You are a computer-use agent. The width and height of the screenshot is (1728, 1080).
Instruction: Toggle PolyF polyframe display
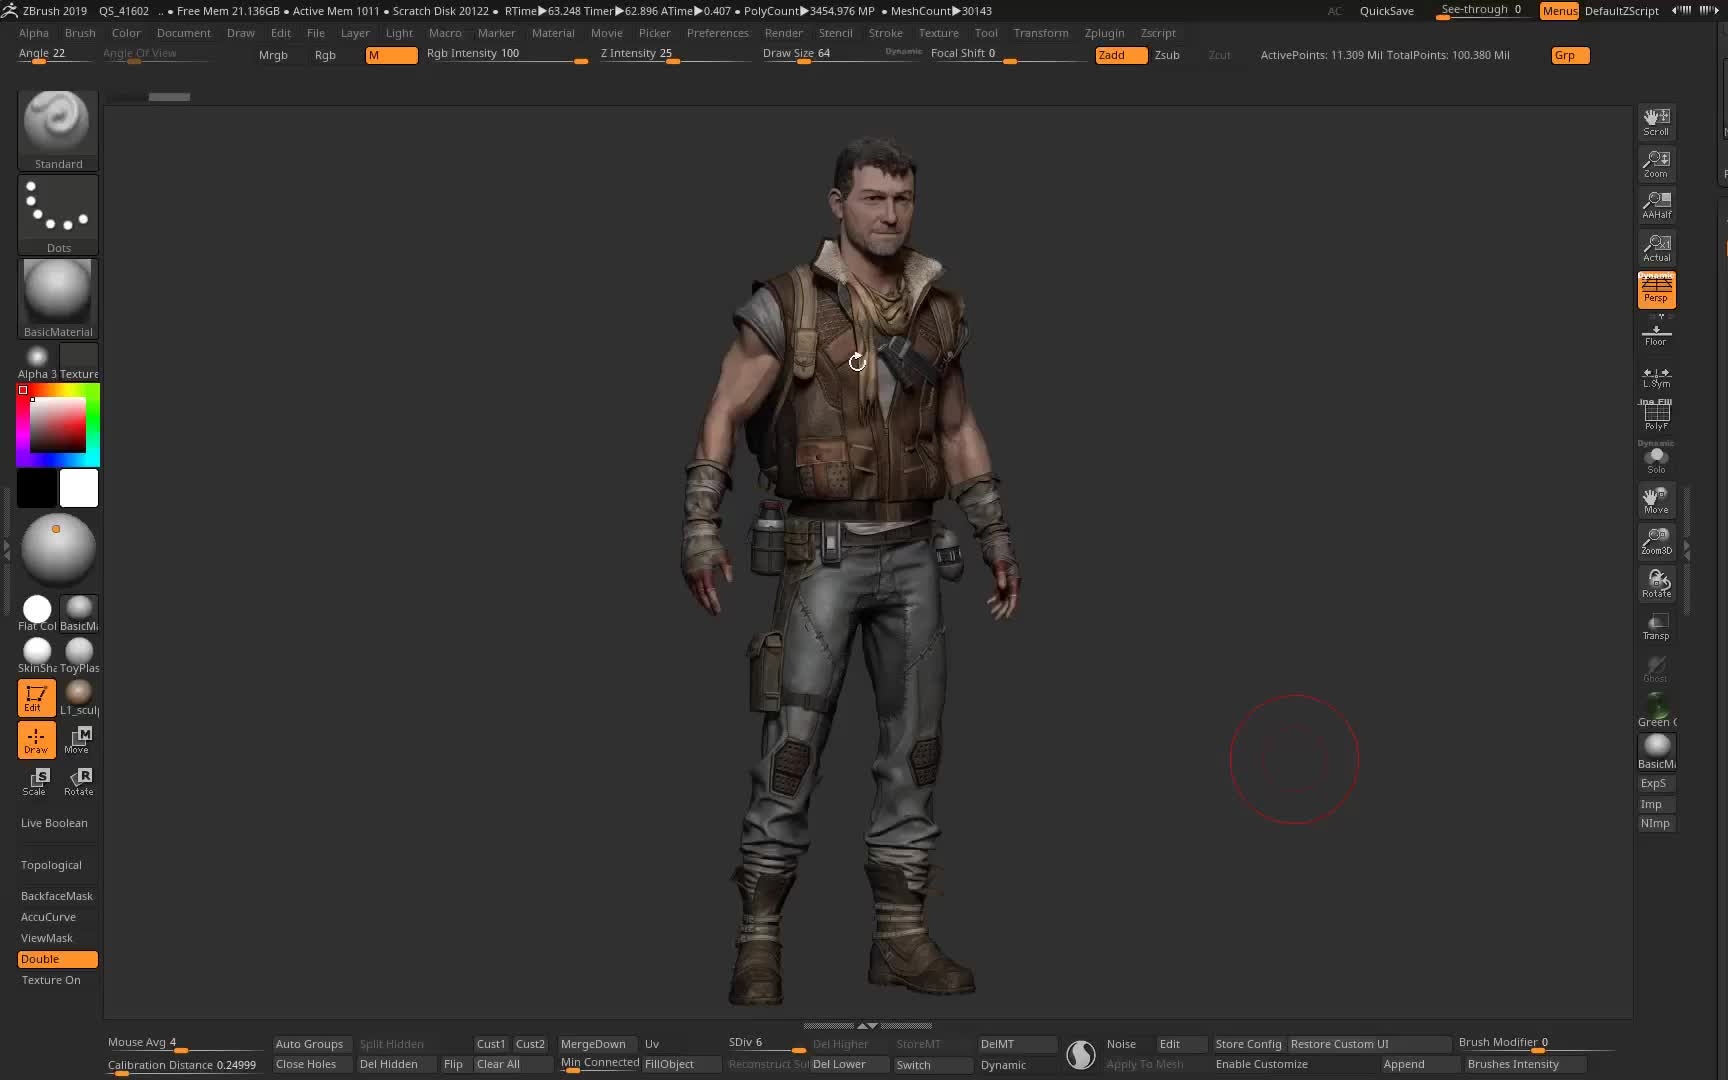[1656, 415]
